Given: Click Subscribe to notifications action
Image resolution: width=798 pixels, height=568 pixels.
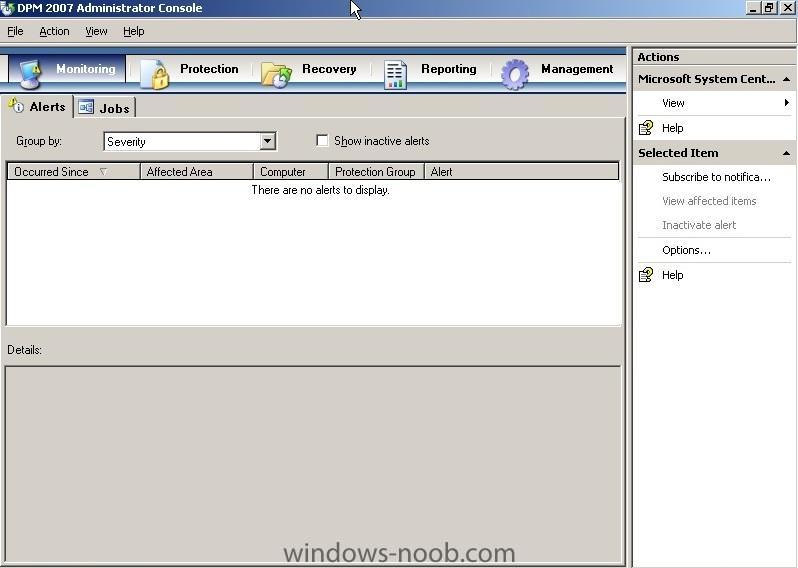Looking at the screenshot, I should pos(716,177).
